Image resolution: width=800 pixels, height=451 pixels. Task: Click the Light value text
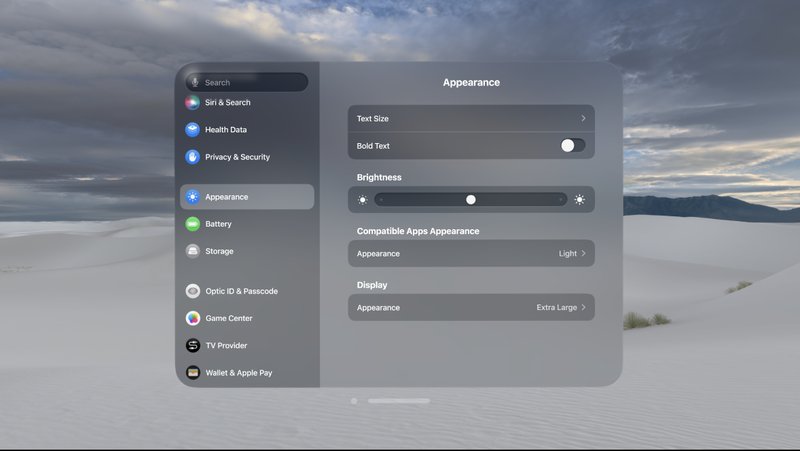point(567,253)
